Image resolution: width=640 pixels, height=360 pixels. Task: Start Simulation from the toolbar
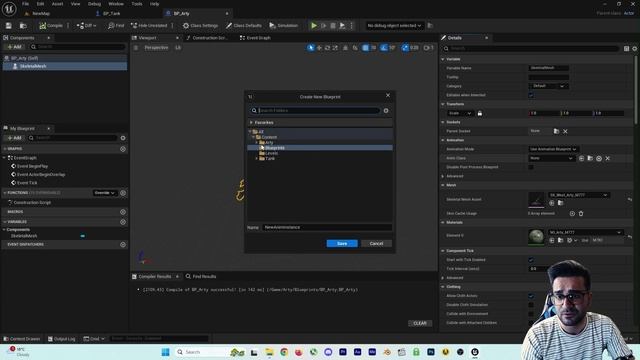(x=283, y=25)
